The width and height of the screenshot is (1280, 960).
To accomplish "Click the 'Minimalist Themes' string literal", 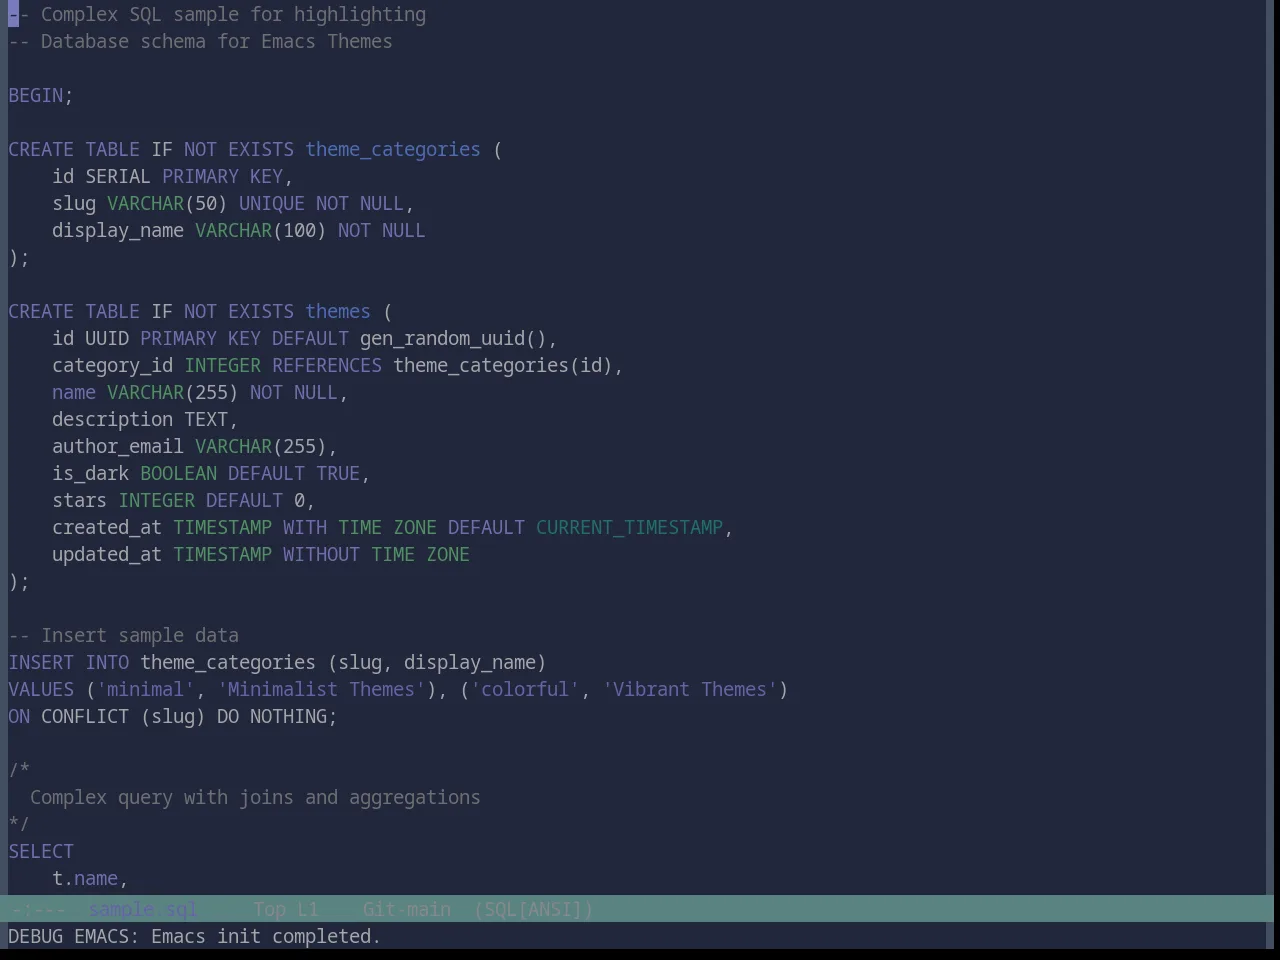I will pyautogui.click(x=321, y=689).
